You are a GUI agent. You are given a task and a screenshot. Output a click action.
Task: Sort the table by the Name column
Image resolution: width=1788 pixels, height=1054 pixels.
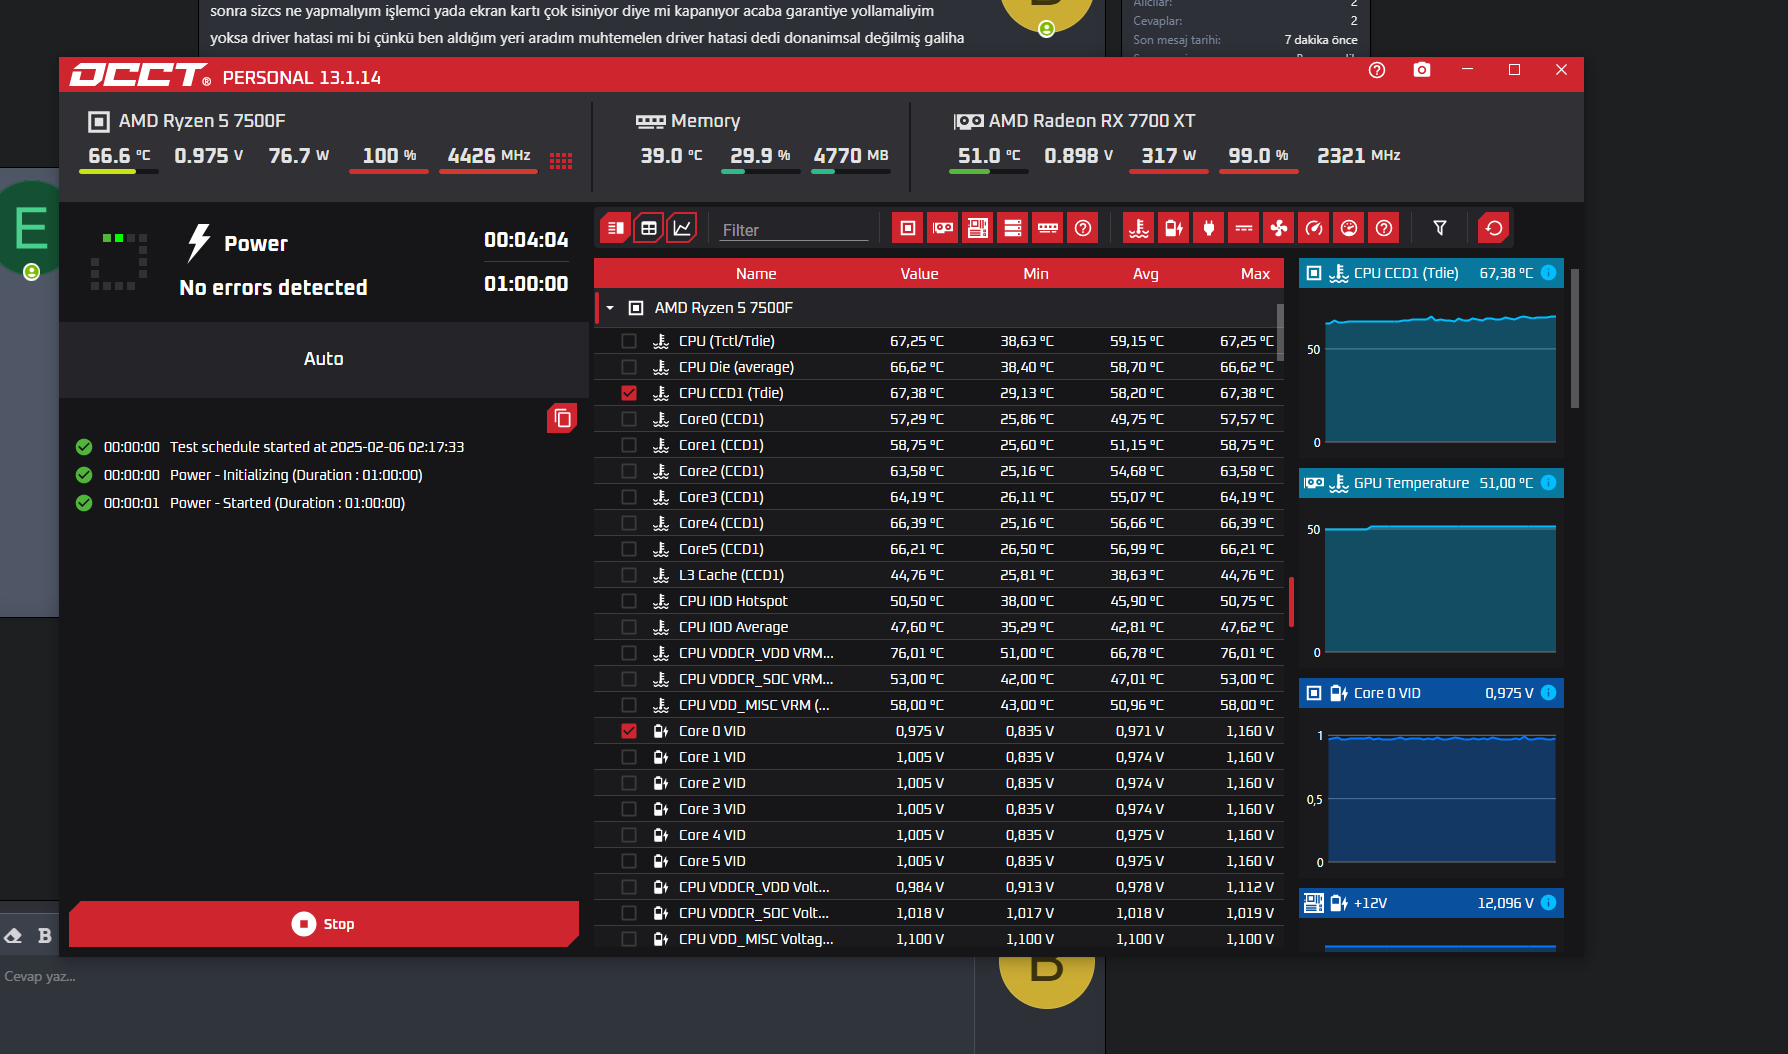coord(756,274)
